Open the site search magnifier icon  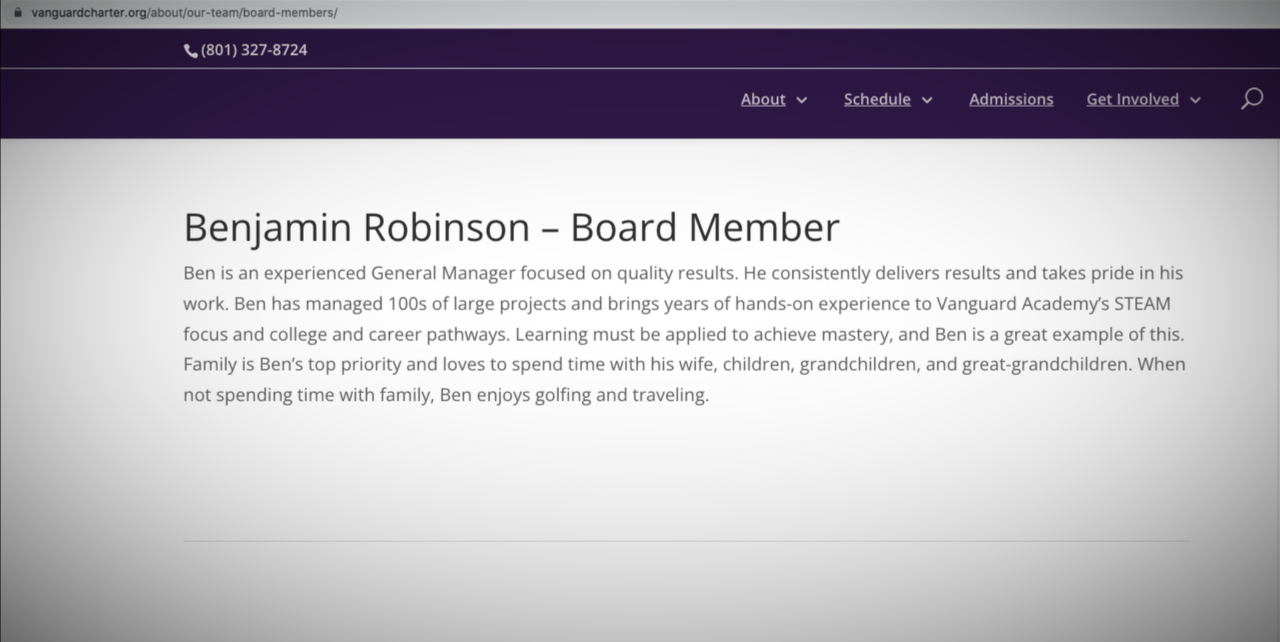[x=1251, y=99]
